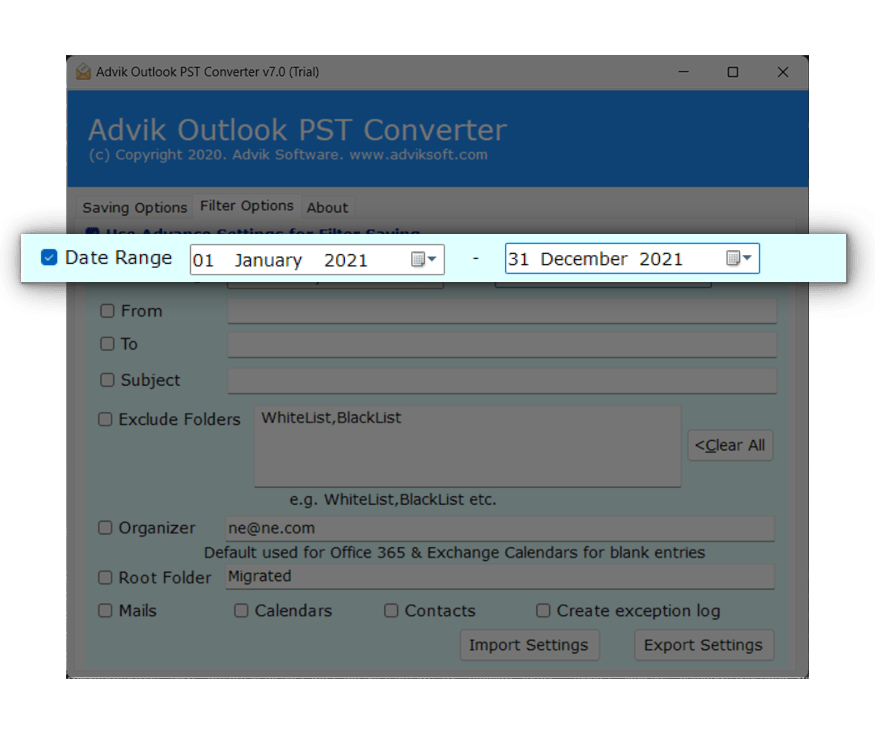The width and height of the screenshot is (875, 734).
Task: Enable Create exception log checkbox
Action: coord(543,611)
